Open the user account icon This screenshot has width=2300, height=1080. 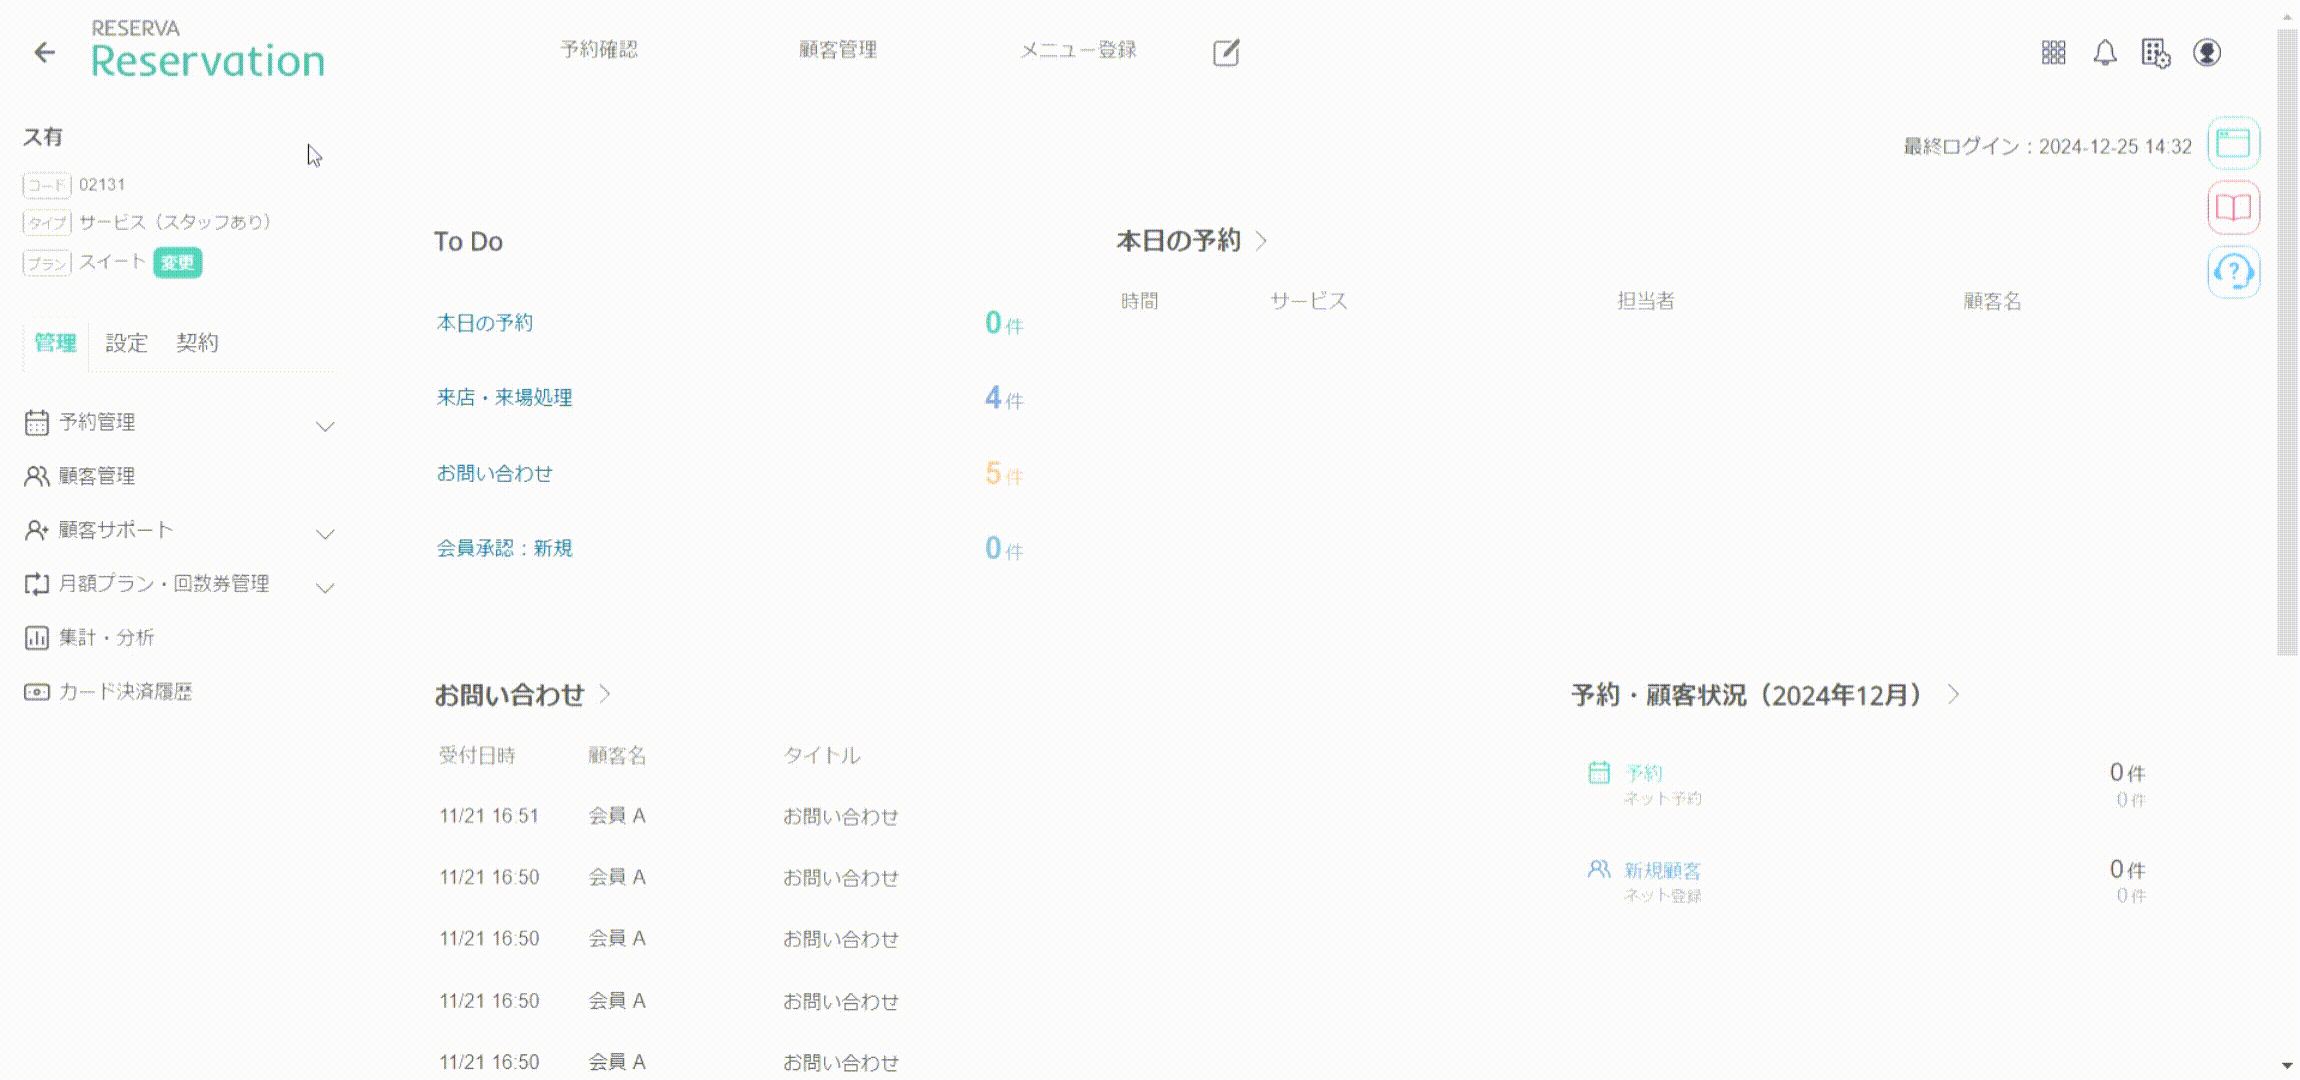point(2207,52)
